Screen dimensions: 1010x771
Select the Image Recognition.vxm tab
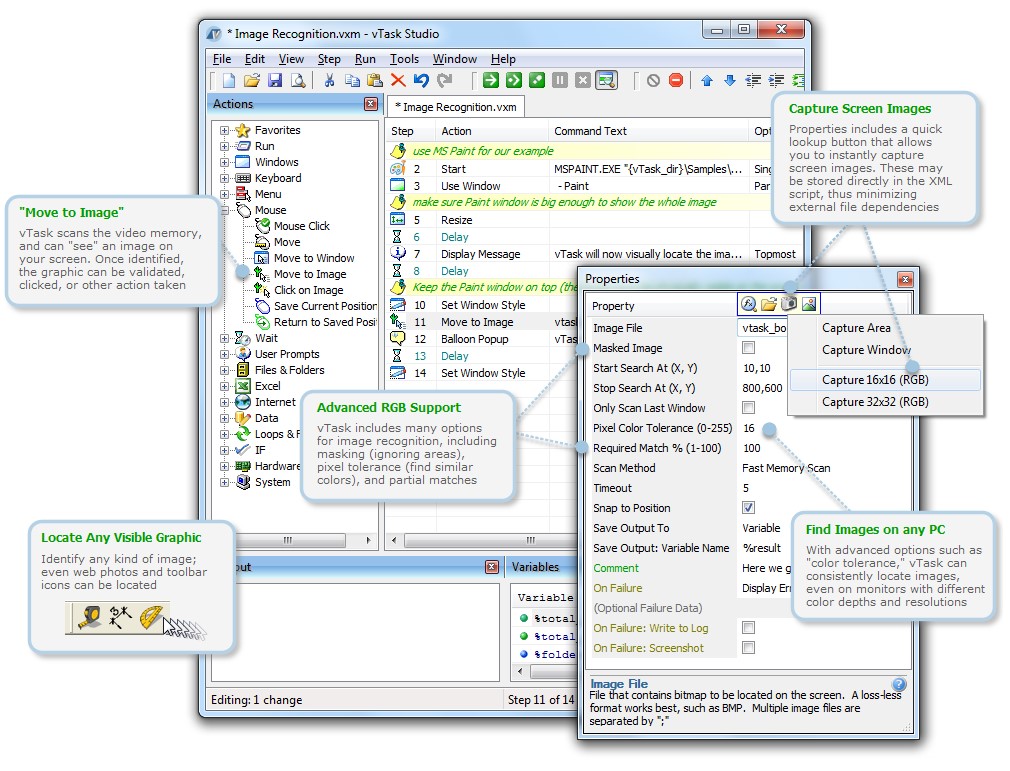(x=456, y=107)
